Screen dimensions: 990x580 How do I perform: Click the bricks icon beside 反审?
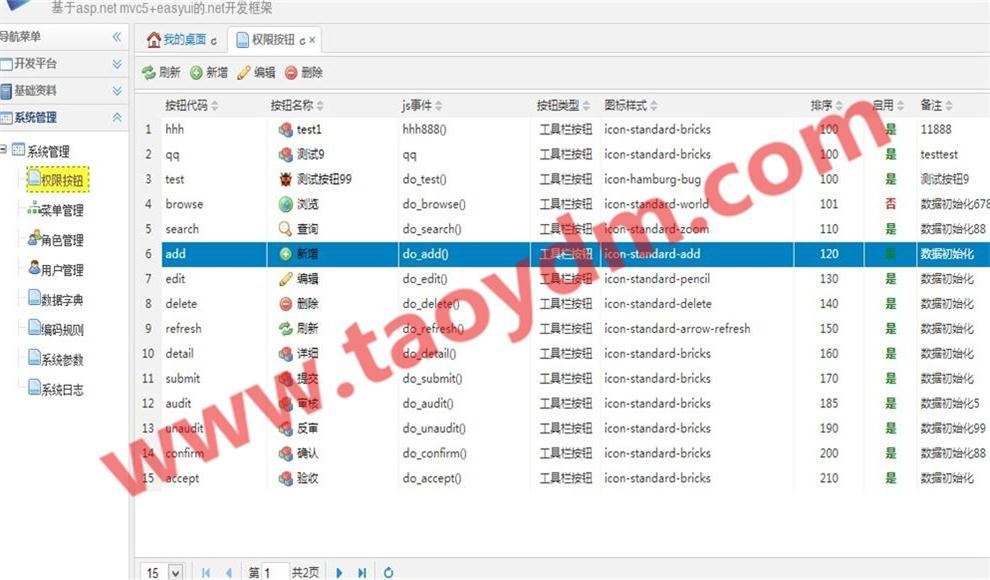click(285, 429)
